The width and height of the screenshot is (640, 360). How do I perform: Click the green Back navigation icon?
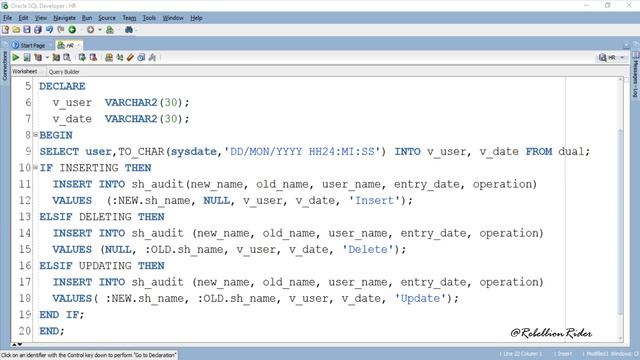(72, 30)
